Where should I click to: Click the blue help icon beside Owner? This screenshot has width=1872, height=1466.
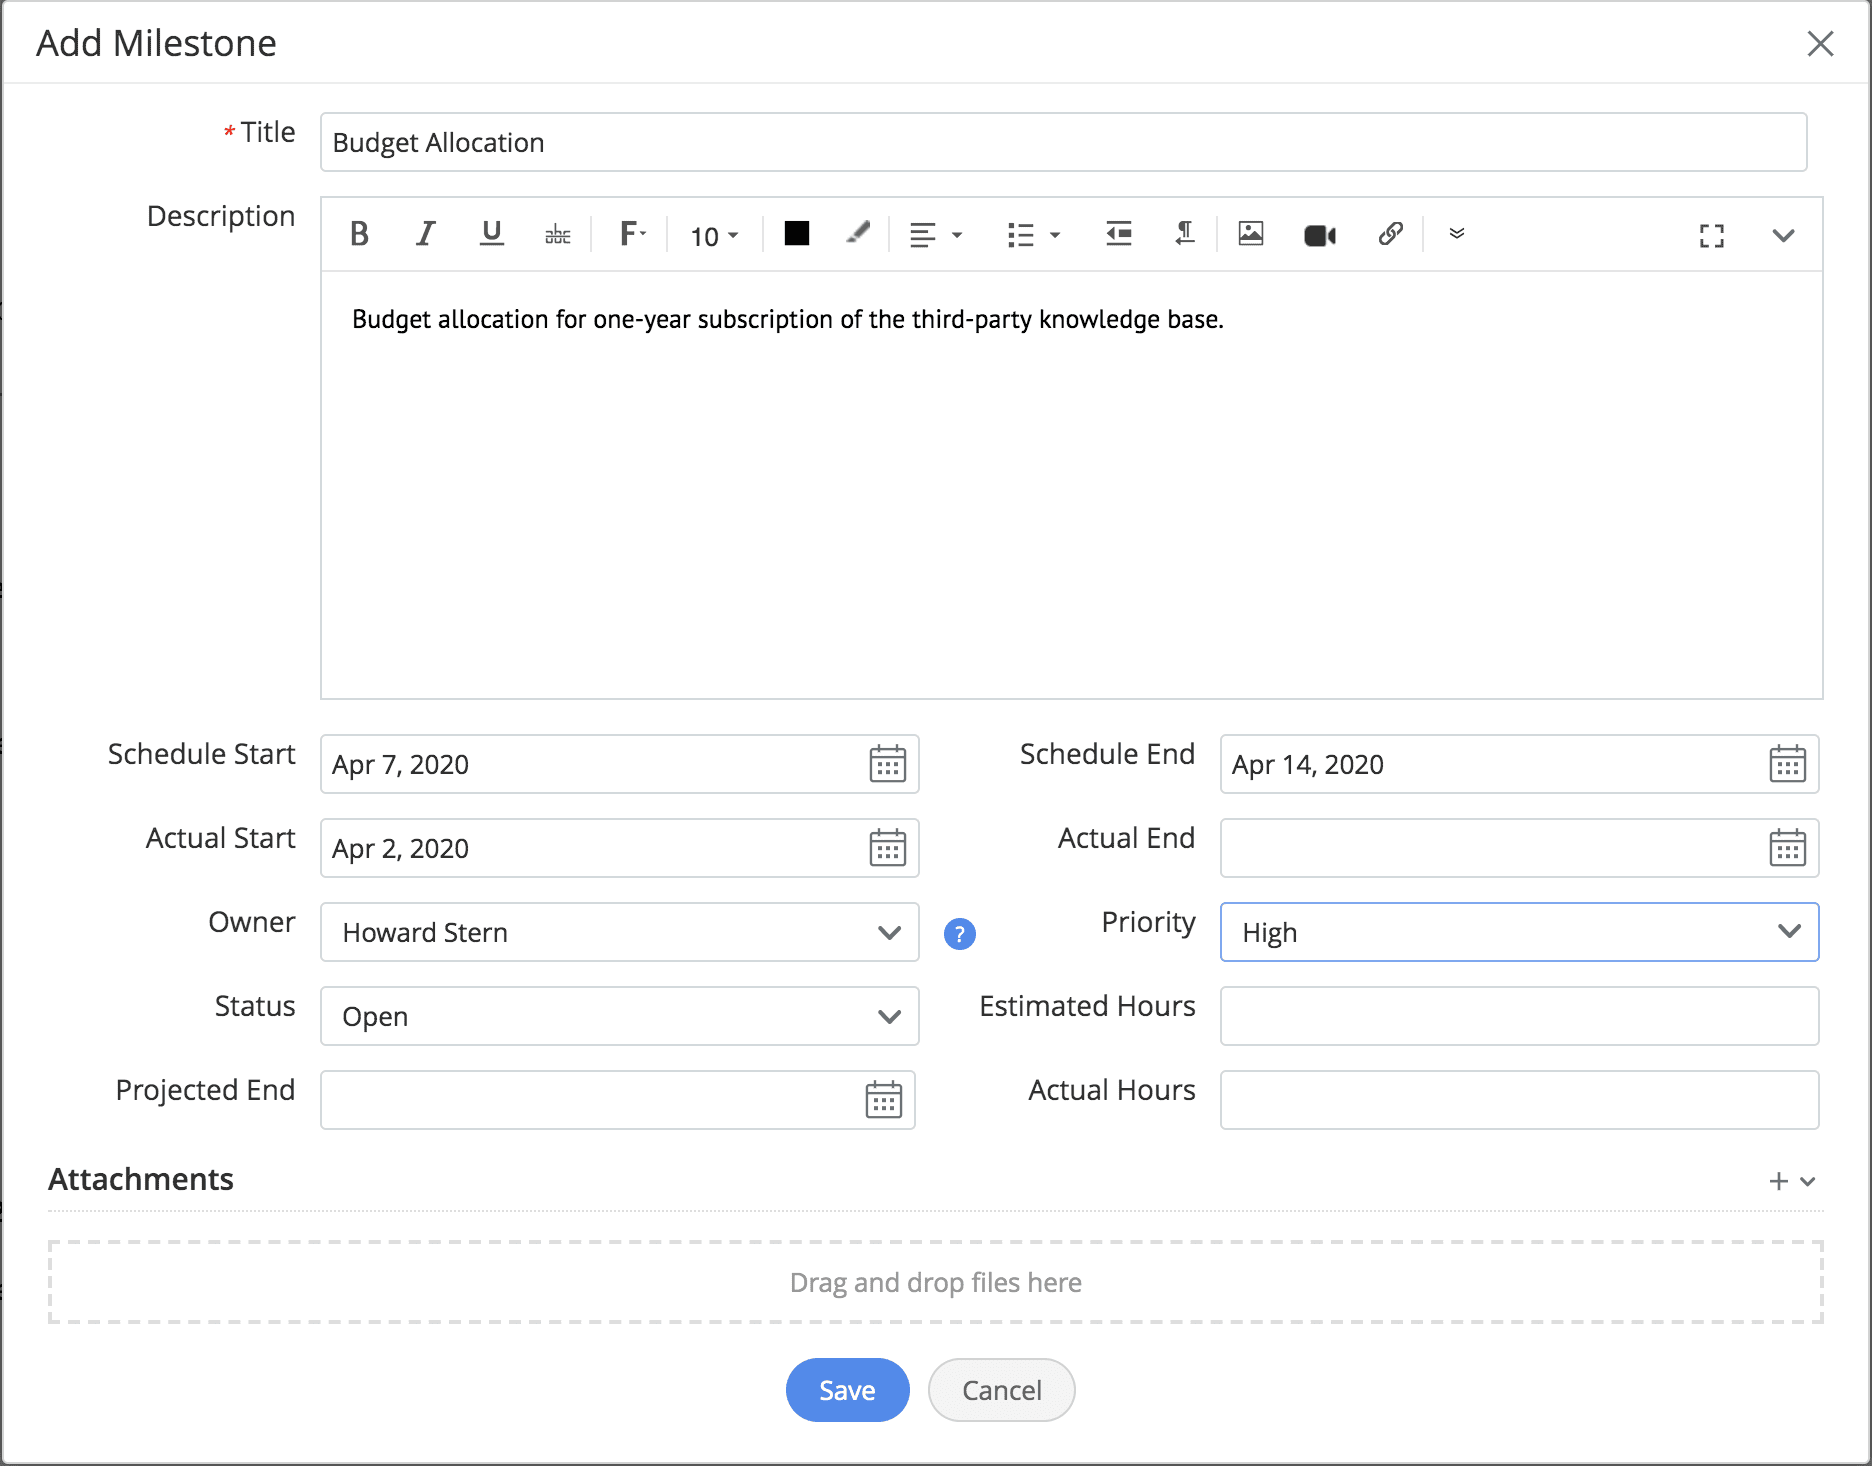pos(959,933)
